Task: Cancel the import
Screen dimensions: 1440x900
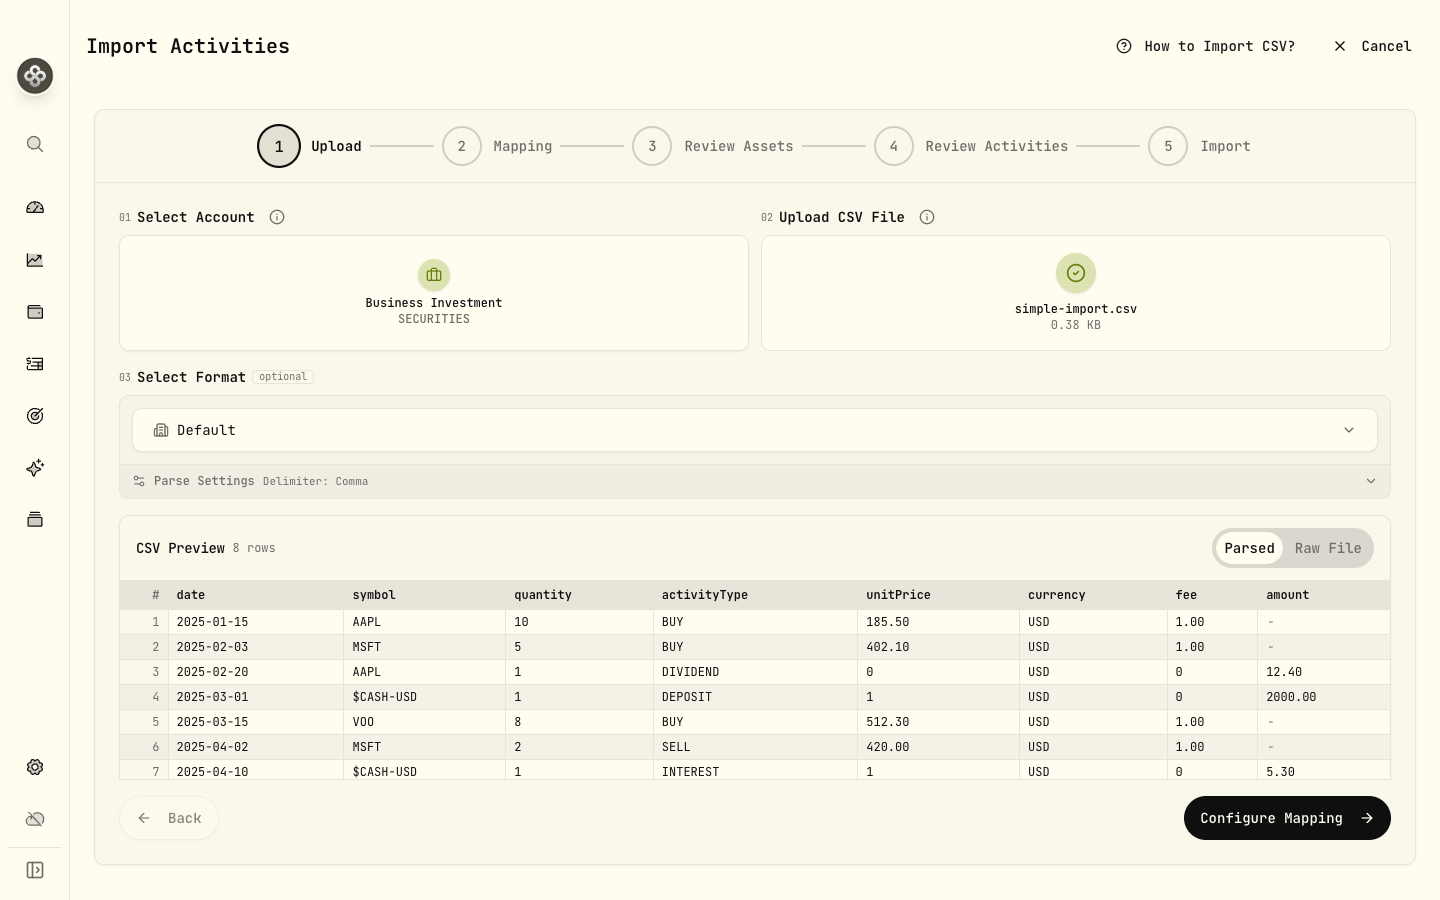Action: tap(1372, 46)
